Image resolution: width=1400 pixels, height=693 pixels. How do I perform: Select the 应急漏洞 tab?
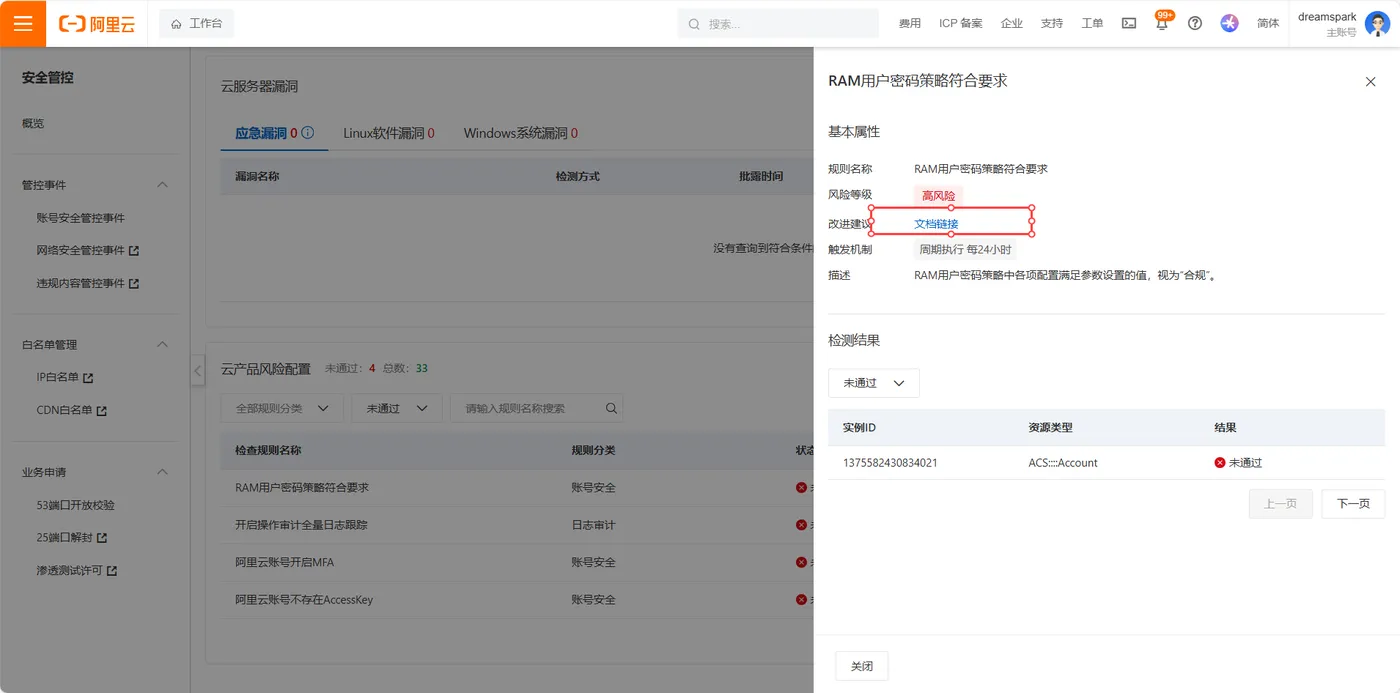click(x=266, y=133)
